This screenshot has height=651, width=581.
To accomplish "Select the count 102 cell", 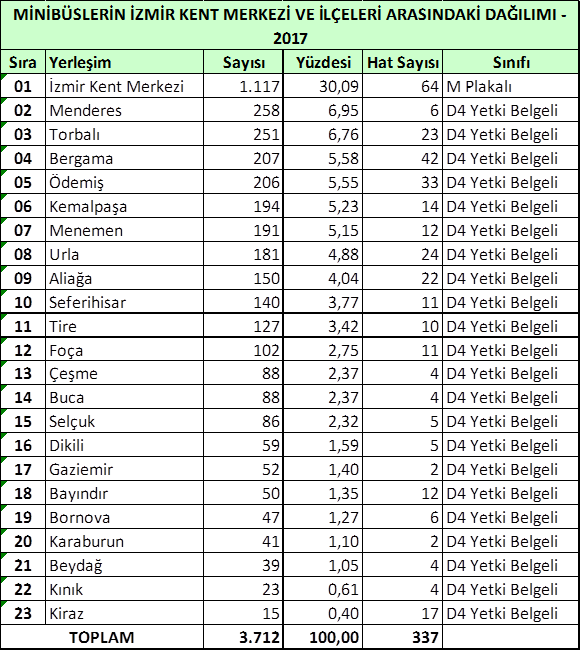I will [x=243, y=350].
